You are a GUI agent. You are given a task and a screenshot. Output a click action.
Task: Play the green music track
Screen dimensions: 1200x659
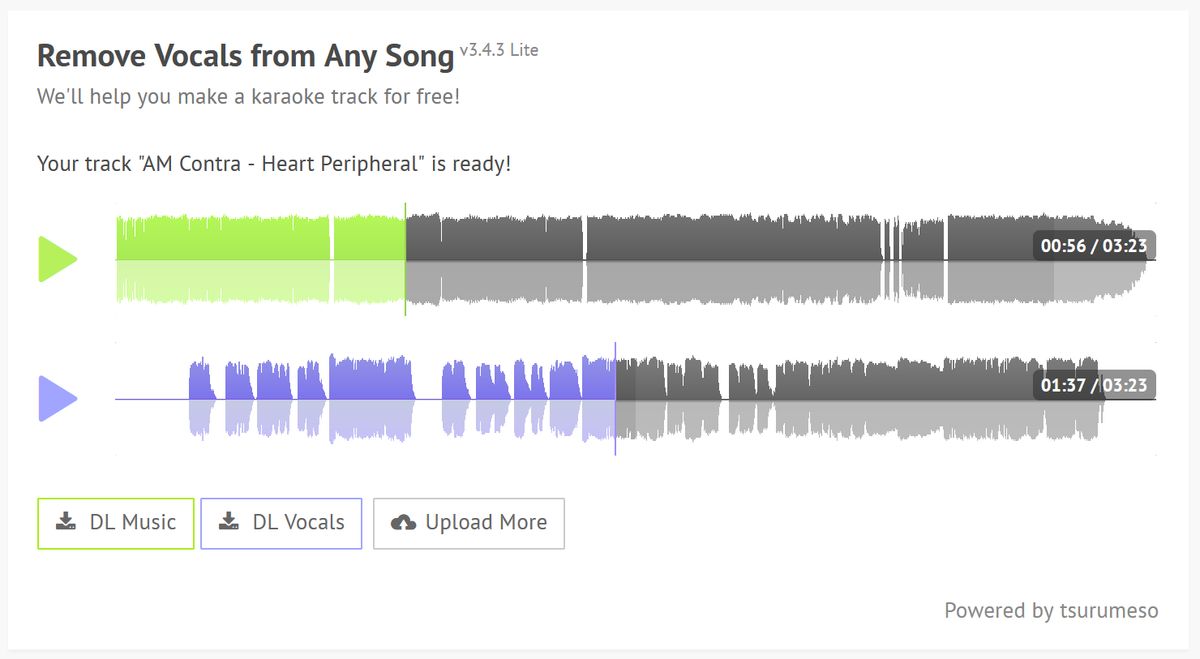click(x=57, y=260)
